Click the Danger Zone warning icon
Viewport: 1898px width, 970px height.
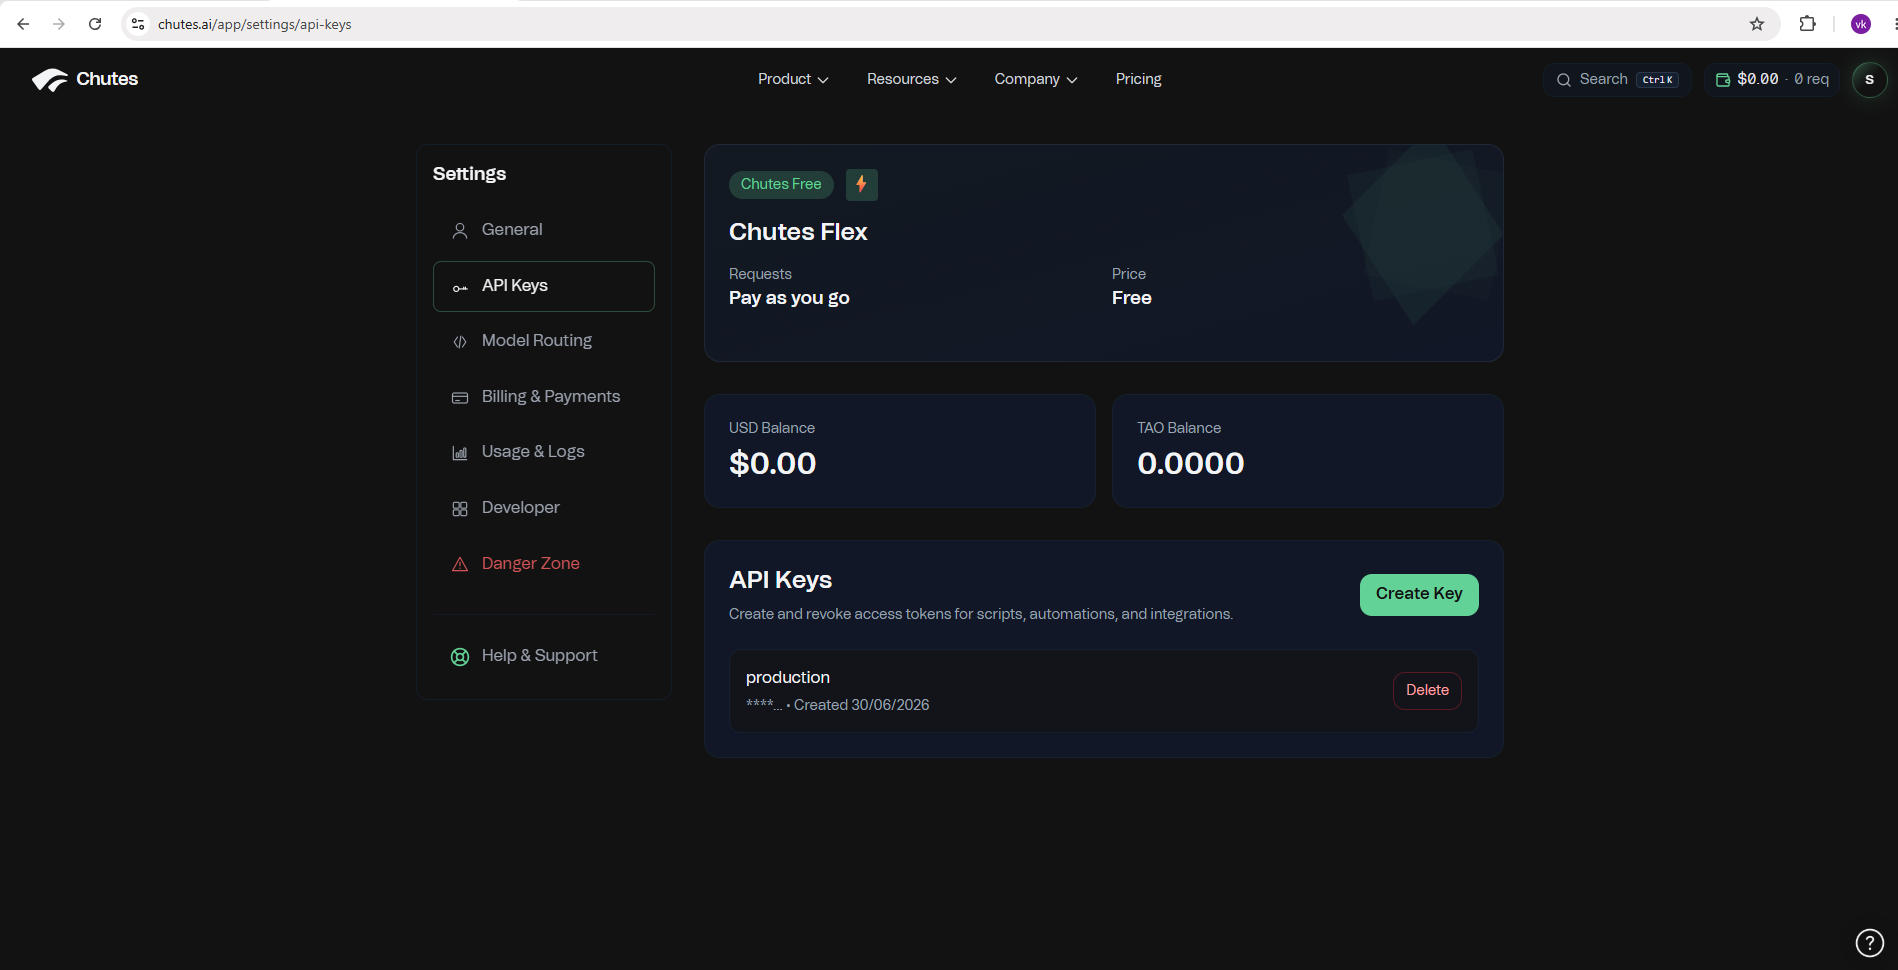click(x=460, y=565)
